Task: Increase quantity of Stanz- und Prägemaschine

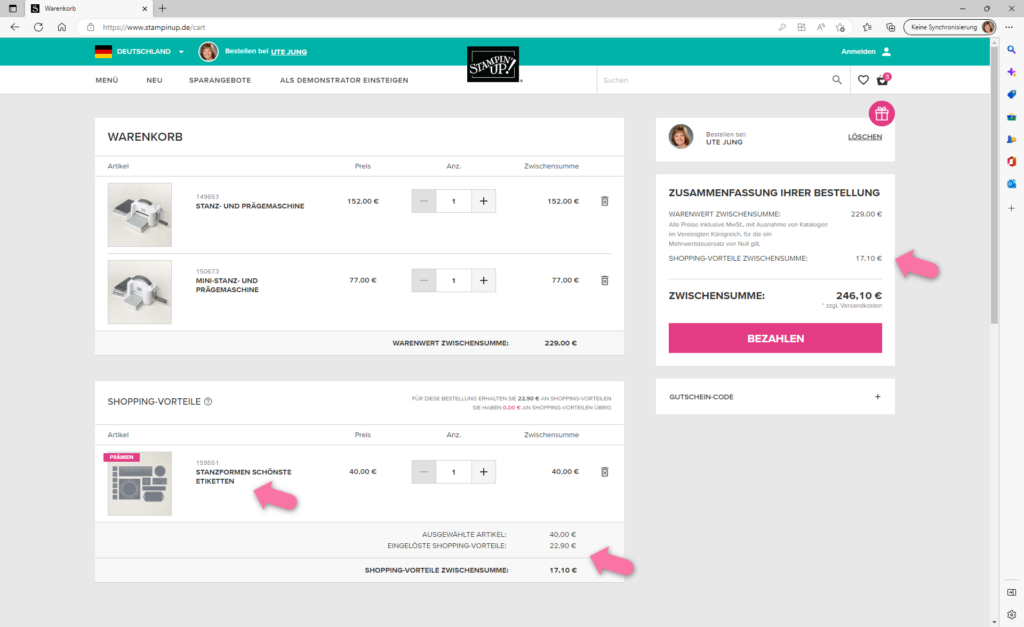Action: point(483,201)
